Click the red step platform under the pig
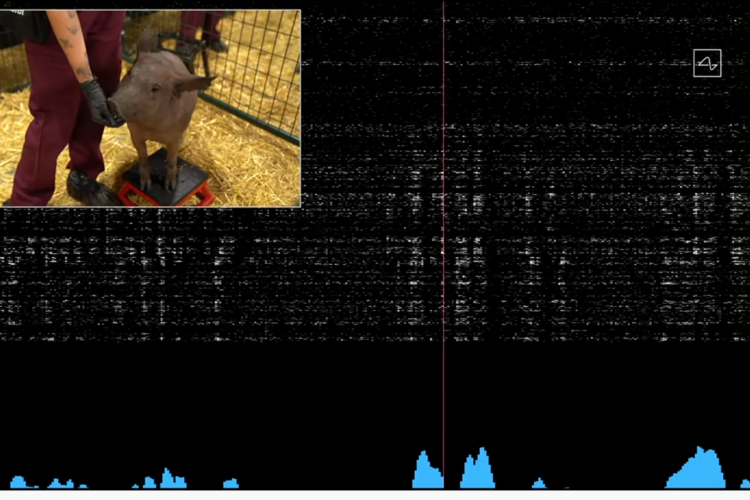The width and height of the screenshot is (750, 500). click(x=166, y=193)
